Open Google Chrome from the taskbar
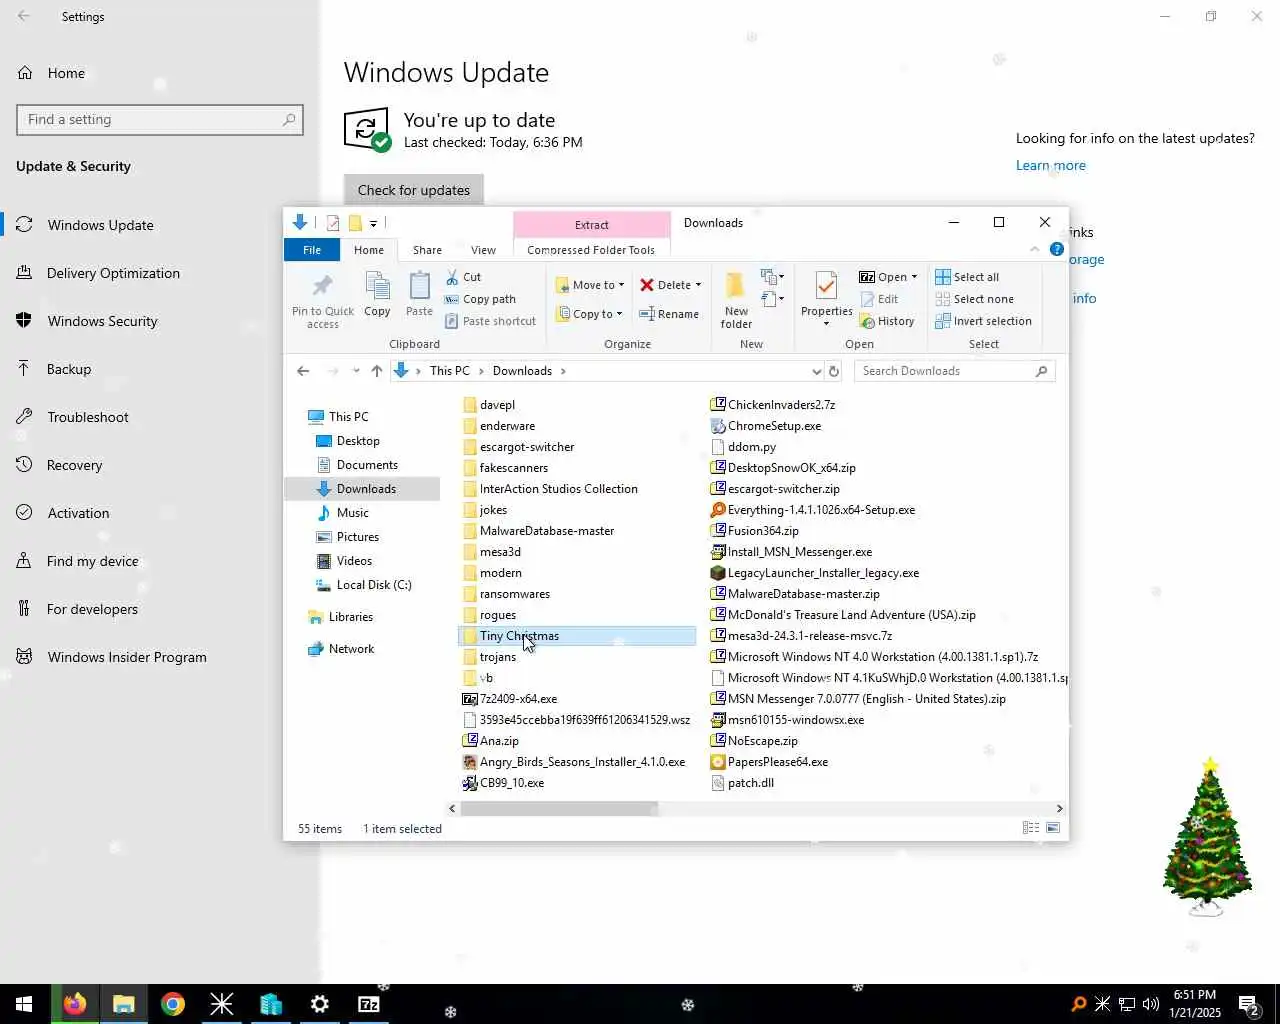The width and height of the screenshot is (1280, 1024). coord(173,1004)
